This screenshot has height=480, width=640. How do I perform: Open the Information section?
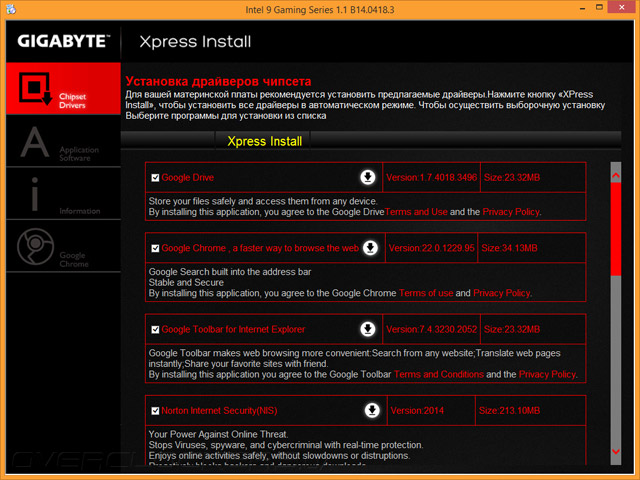click(x=63, y=194)
